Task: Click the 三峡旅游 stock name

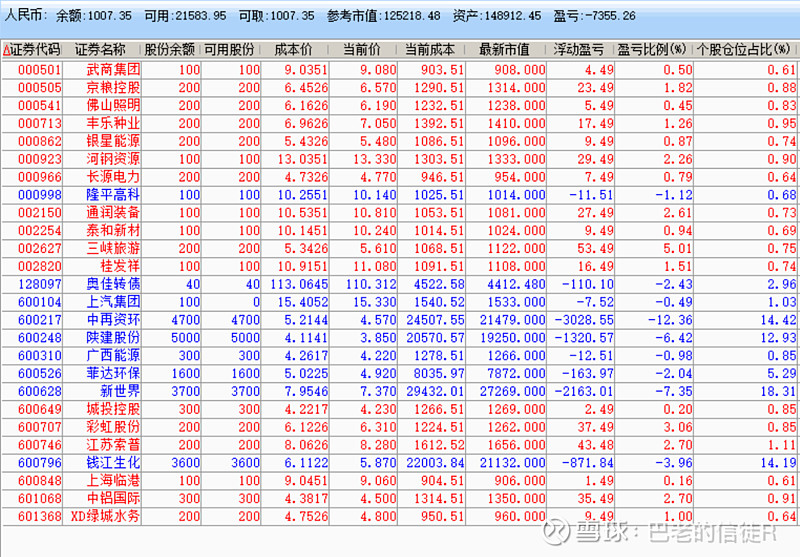Action: pyautogui.click(x=113, y=248)
